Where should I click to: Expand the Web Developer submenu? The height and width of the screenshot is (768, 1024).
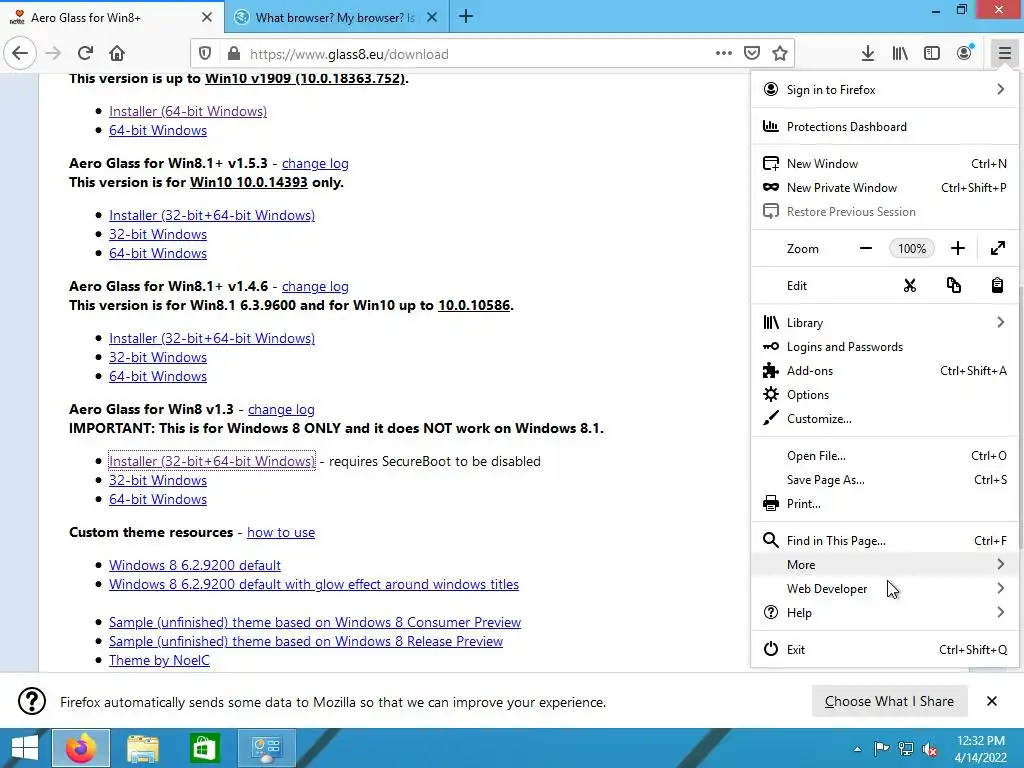click(885, 588)
